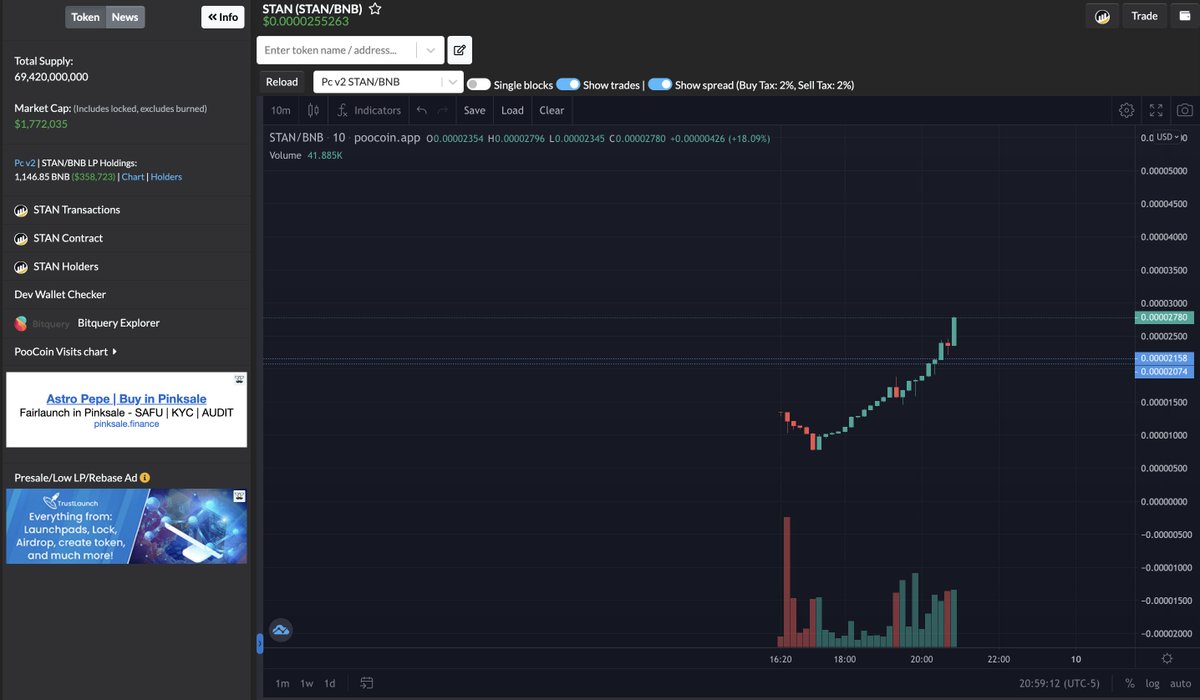Click the ad choices icon on Astro Pepe ad

[x=240, y=379]
